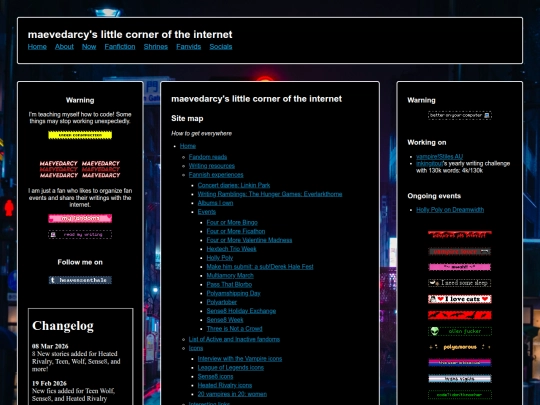Click the yellow 'under construction' badge
The image size is (540, 405).
tap(80, 135)
